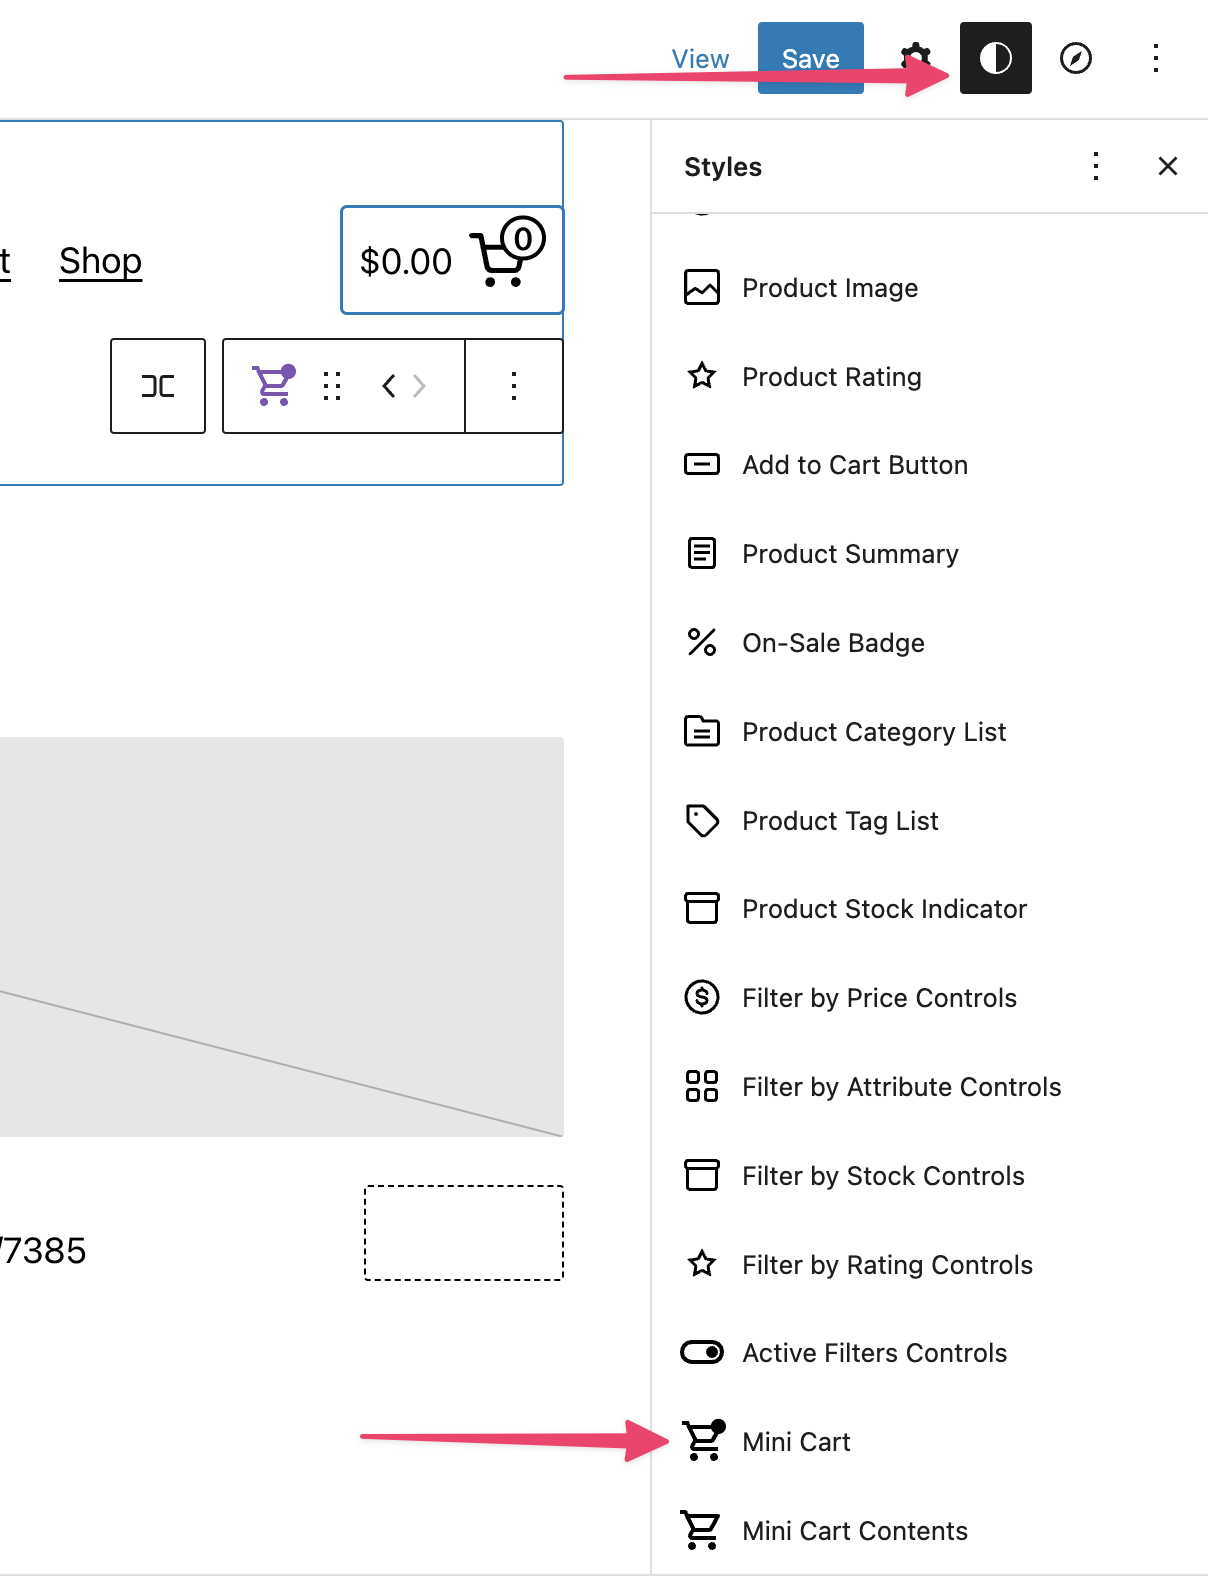Image resolution: width=1208 pixels, height=1576 pixels.
Task: Click the Shop navigation link
Action: 100,261
